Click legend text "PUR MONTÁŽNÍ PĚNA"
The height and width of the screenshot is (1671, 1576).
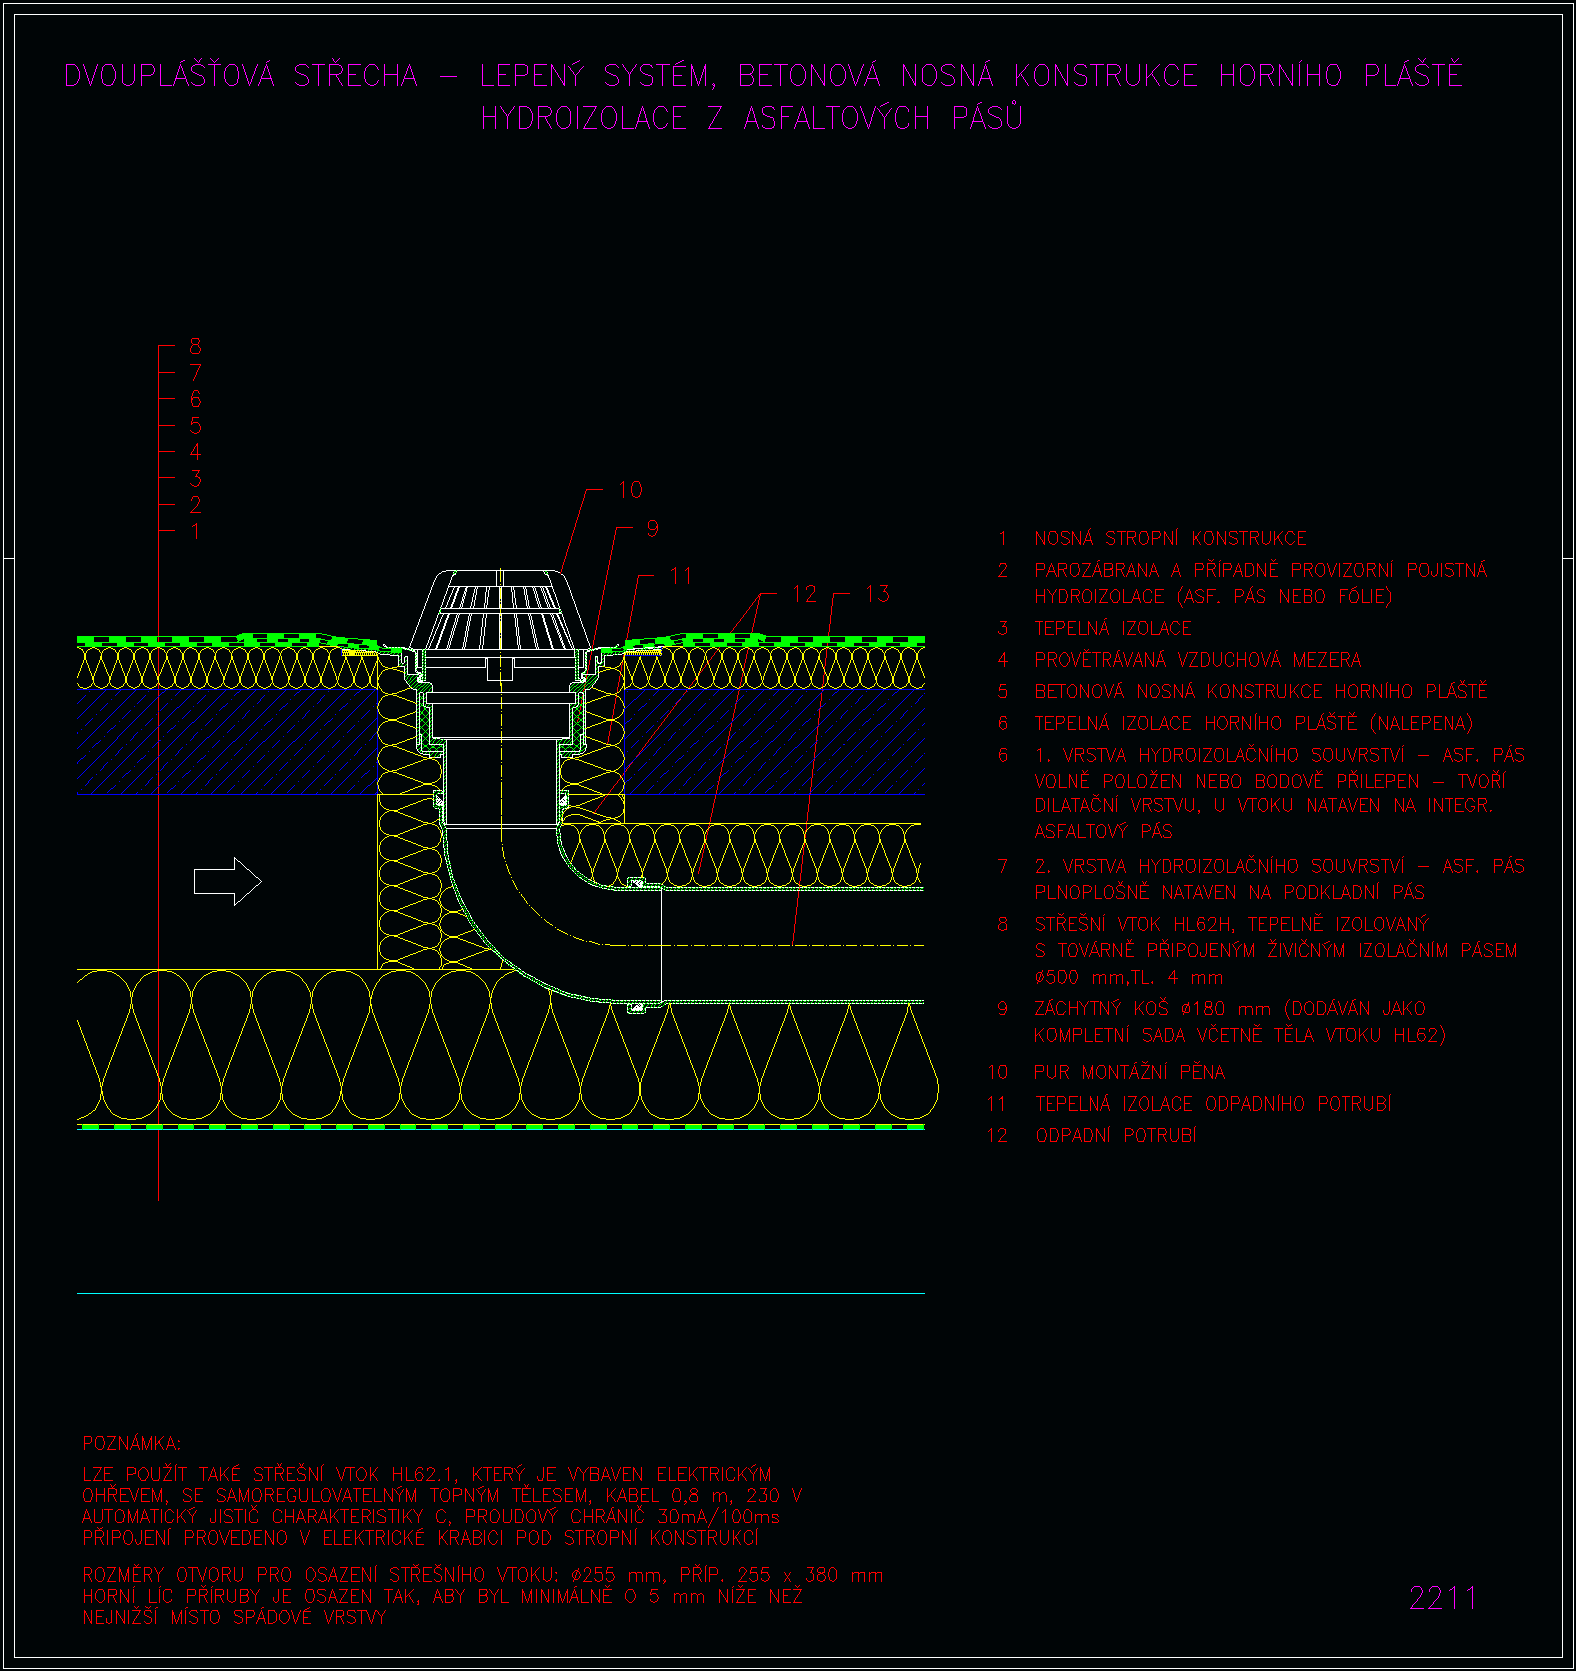pos(1129,1072)
